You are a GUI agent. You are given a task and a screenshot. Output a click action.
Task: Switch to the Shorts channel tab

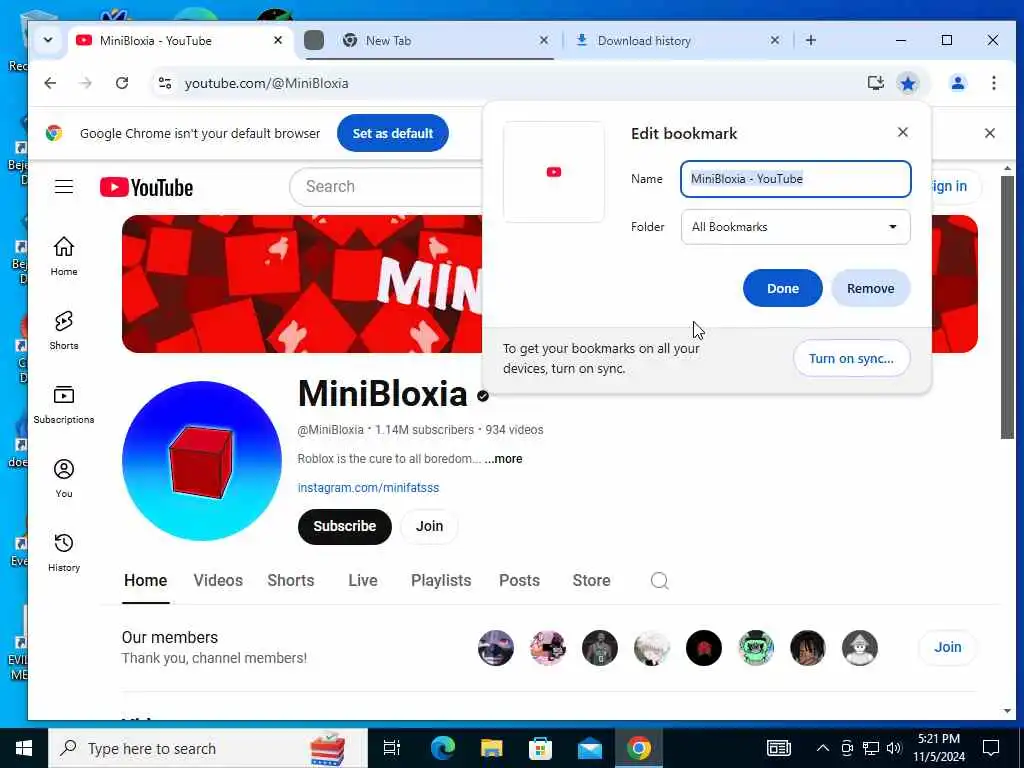[291, 581]
